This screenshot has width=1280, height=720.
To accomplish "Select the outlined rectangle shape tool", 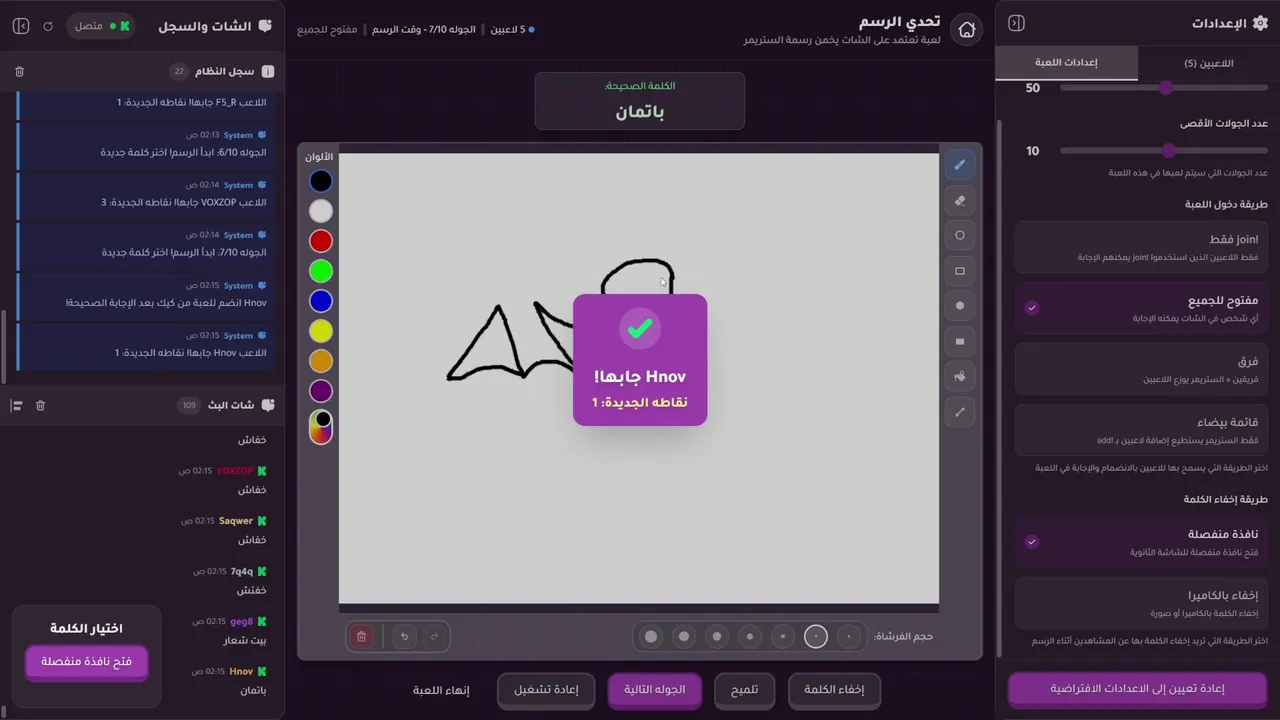I will pyautogui.click(x=960, y=271).
